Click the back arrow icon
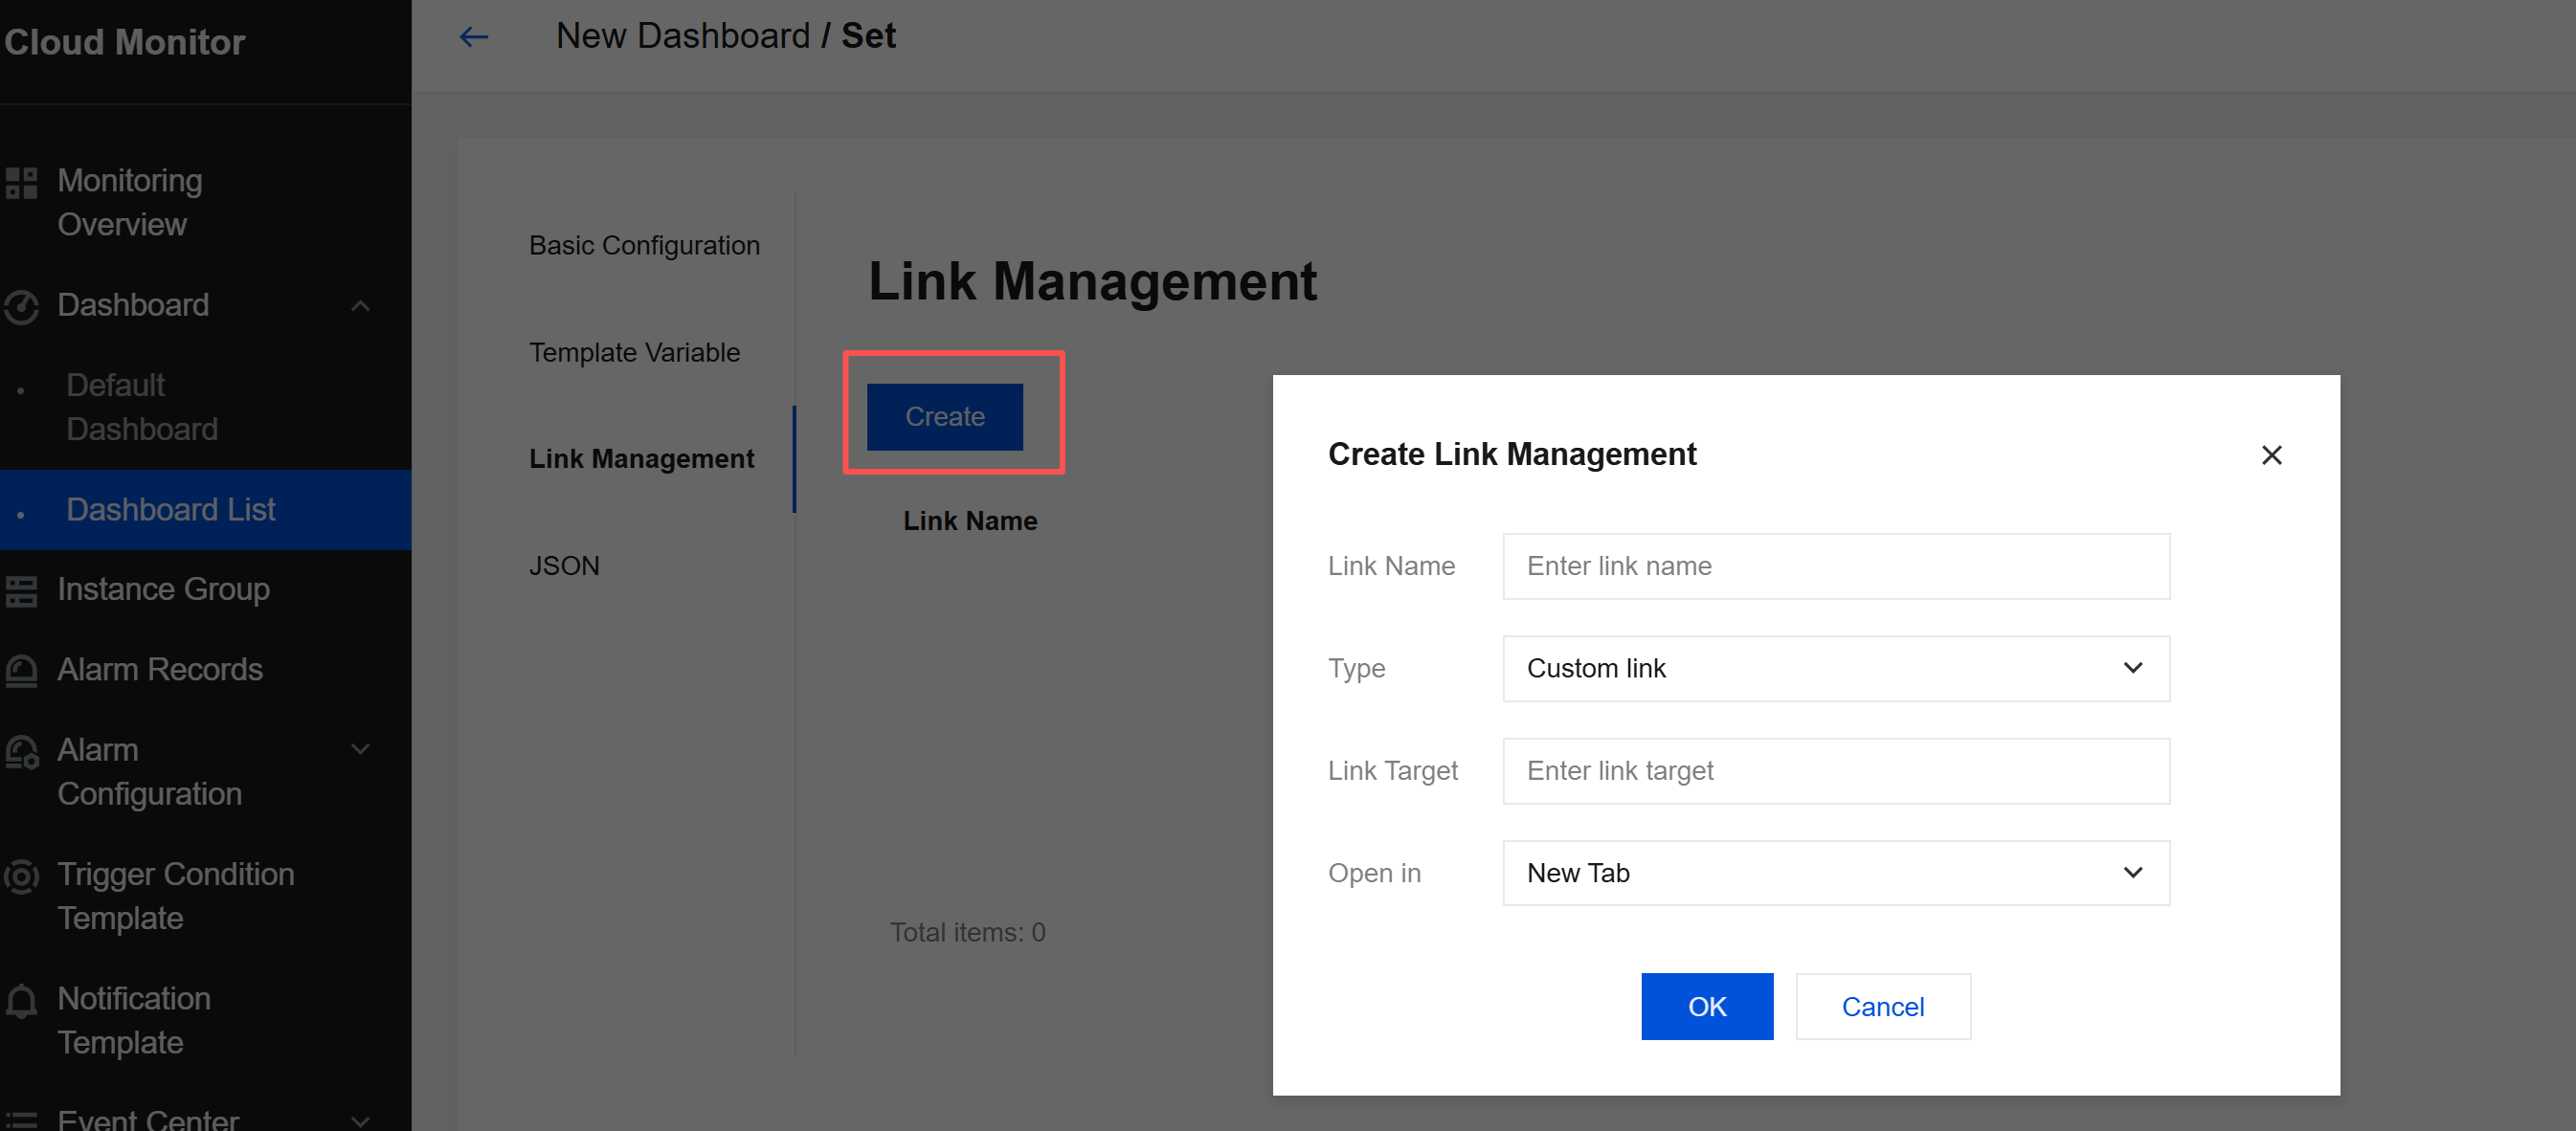 (x=474, y=37)
